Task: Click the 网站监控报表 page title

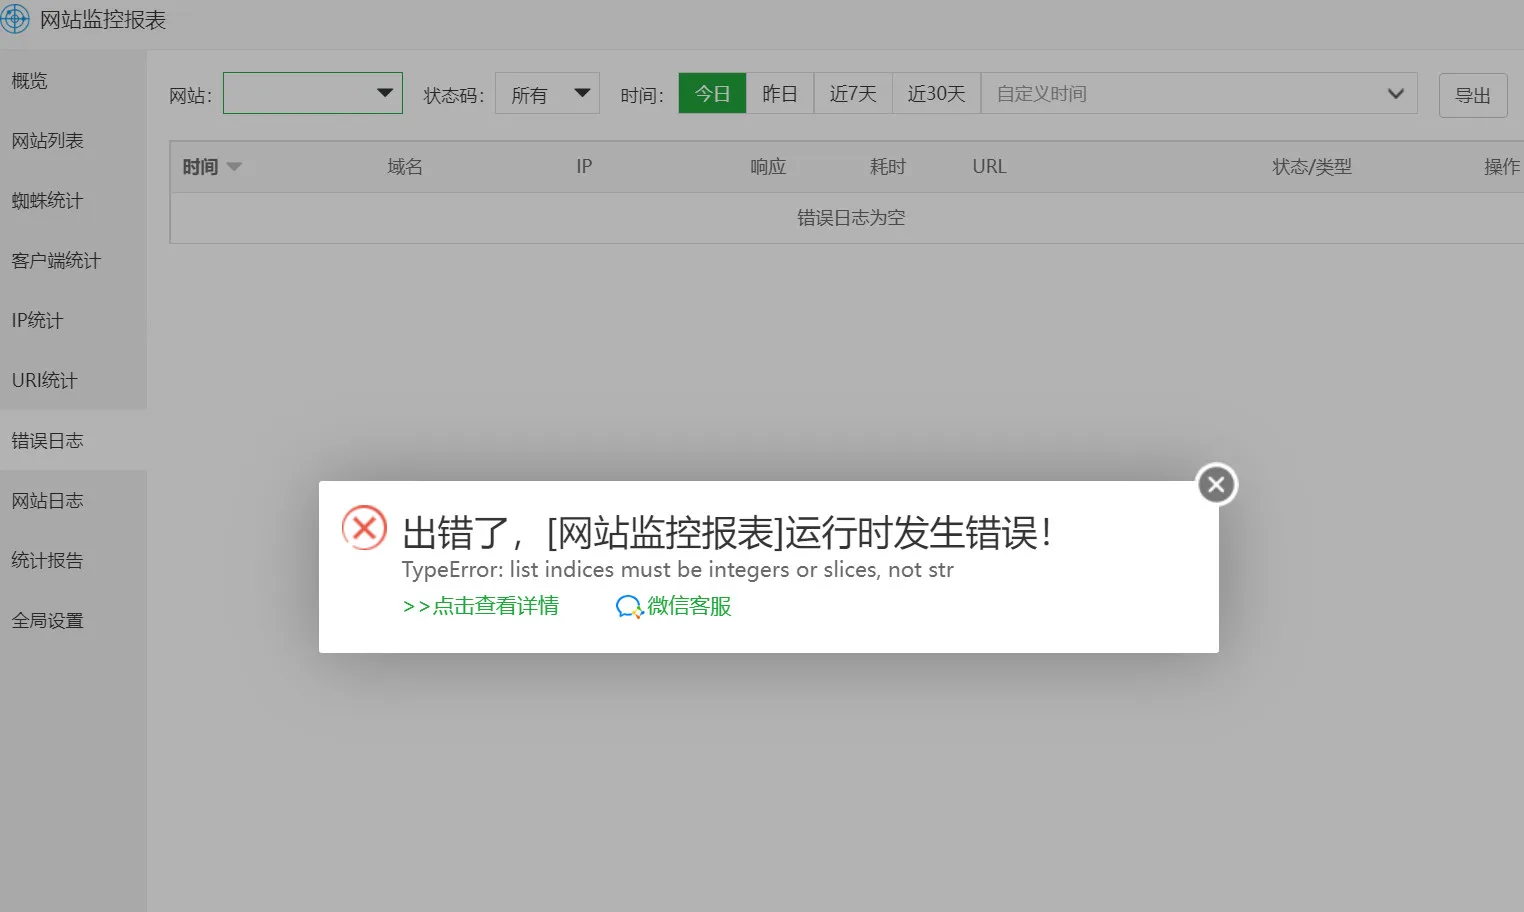Action: [x=103, y=20]
